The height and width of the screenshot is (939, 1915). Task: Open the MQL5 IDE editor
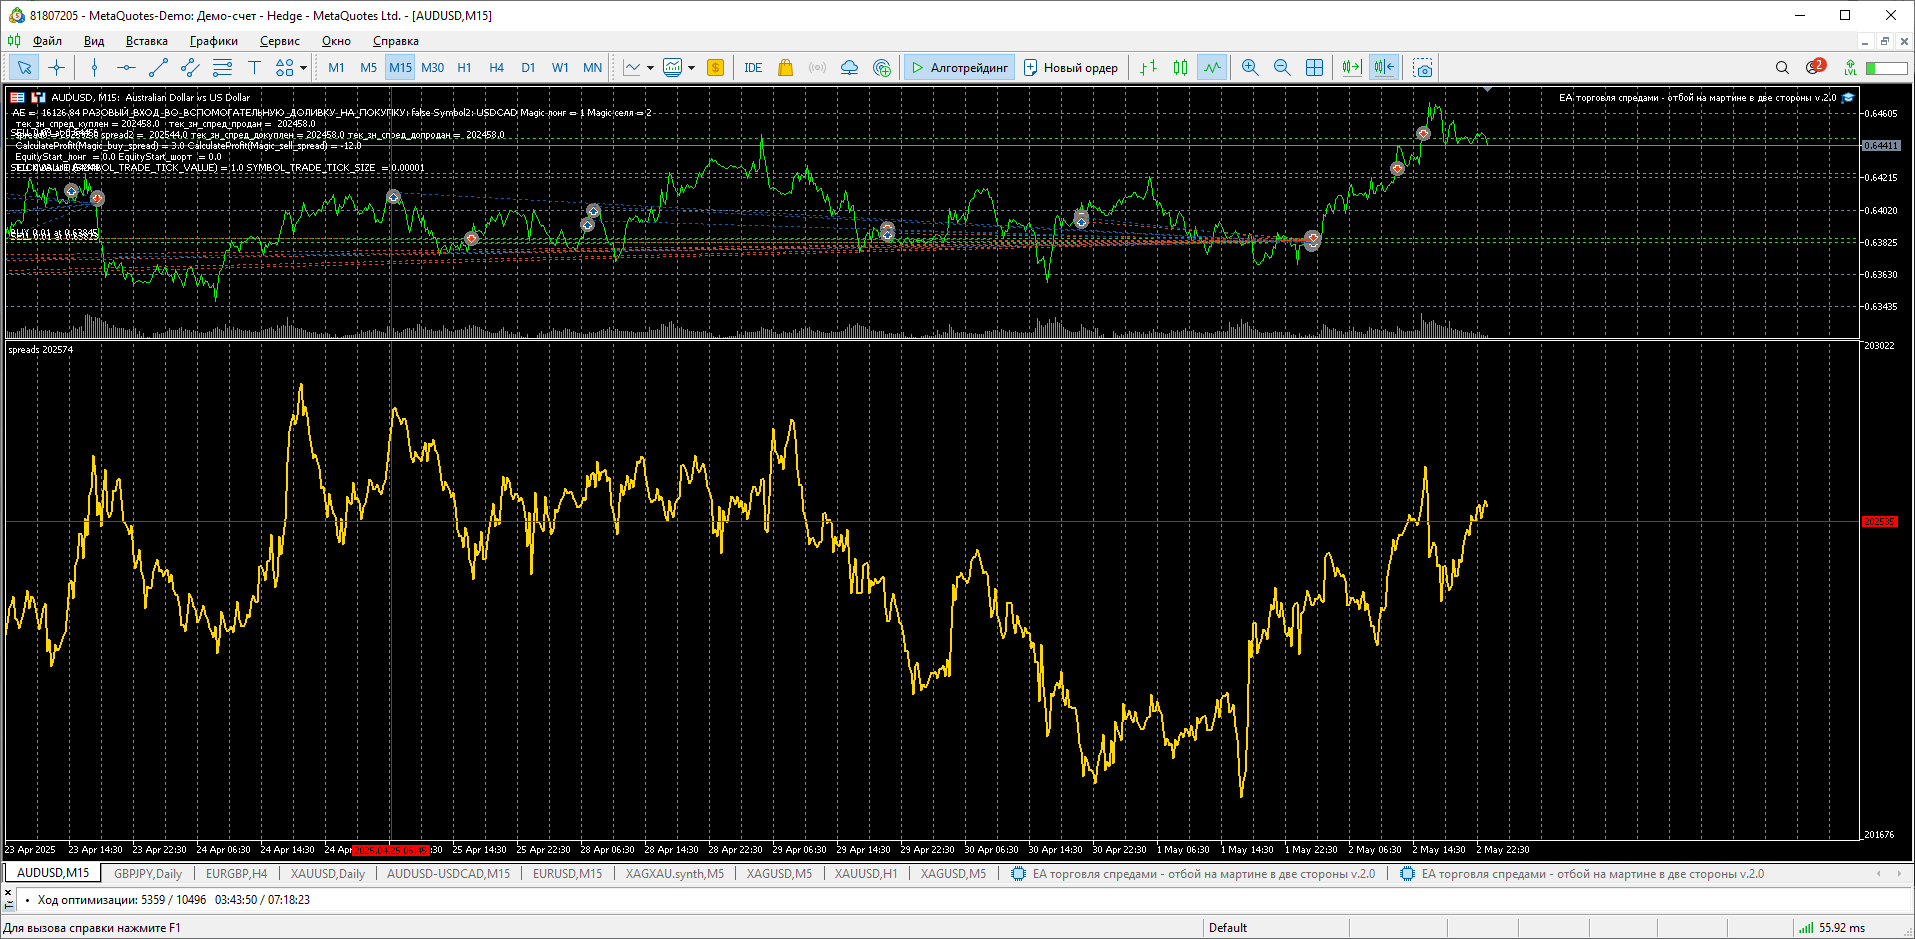(x=753, y=68)
